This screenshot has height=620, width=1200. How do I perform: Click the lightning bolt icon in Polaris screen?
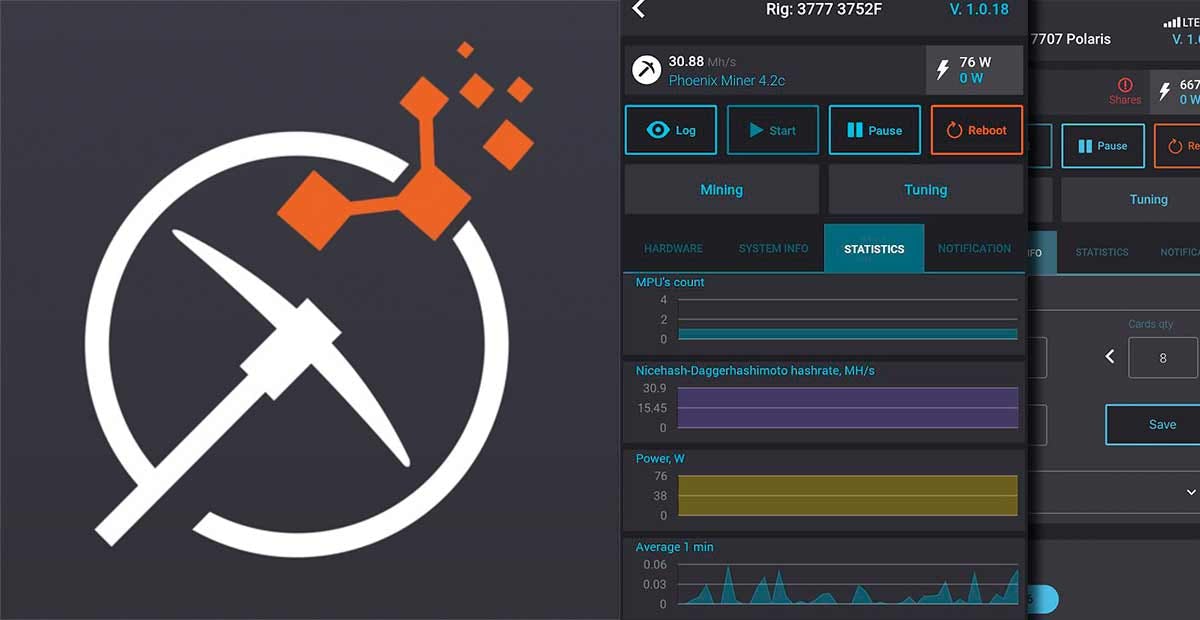pos(1164,92)
